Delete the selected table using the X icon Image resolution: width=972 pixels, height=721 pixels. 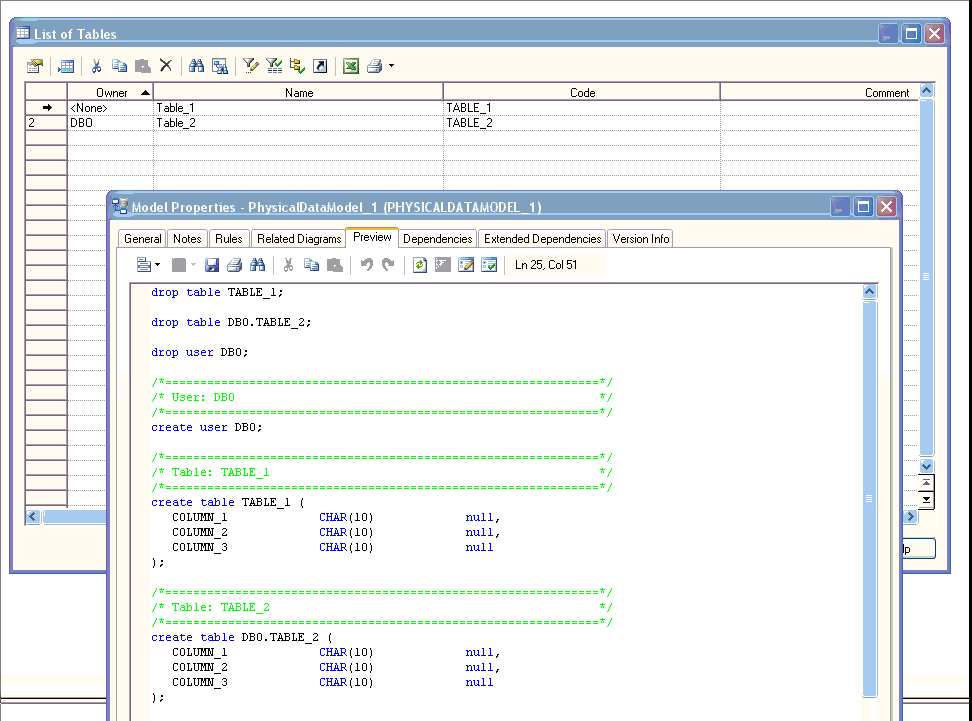(x=166, y=66)
